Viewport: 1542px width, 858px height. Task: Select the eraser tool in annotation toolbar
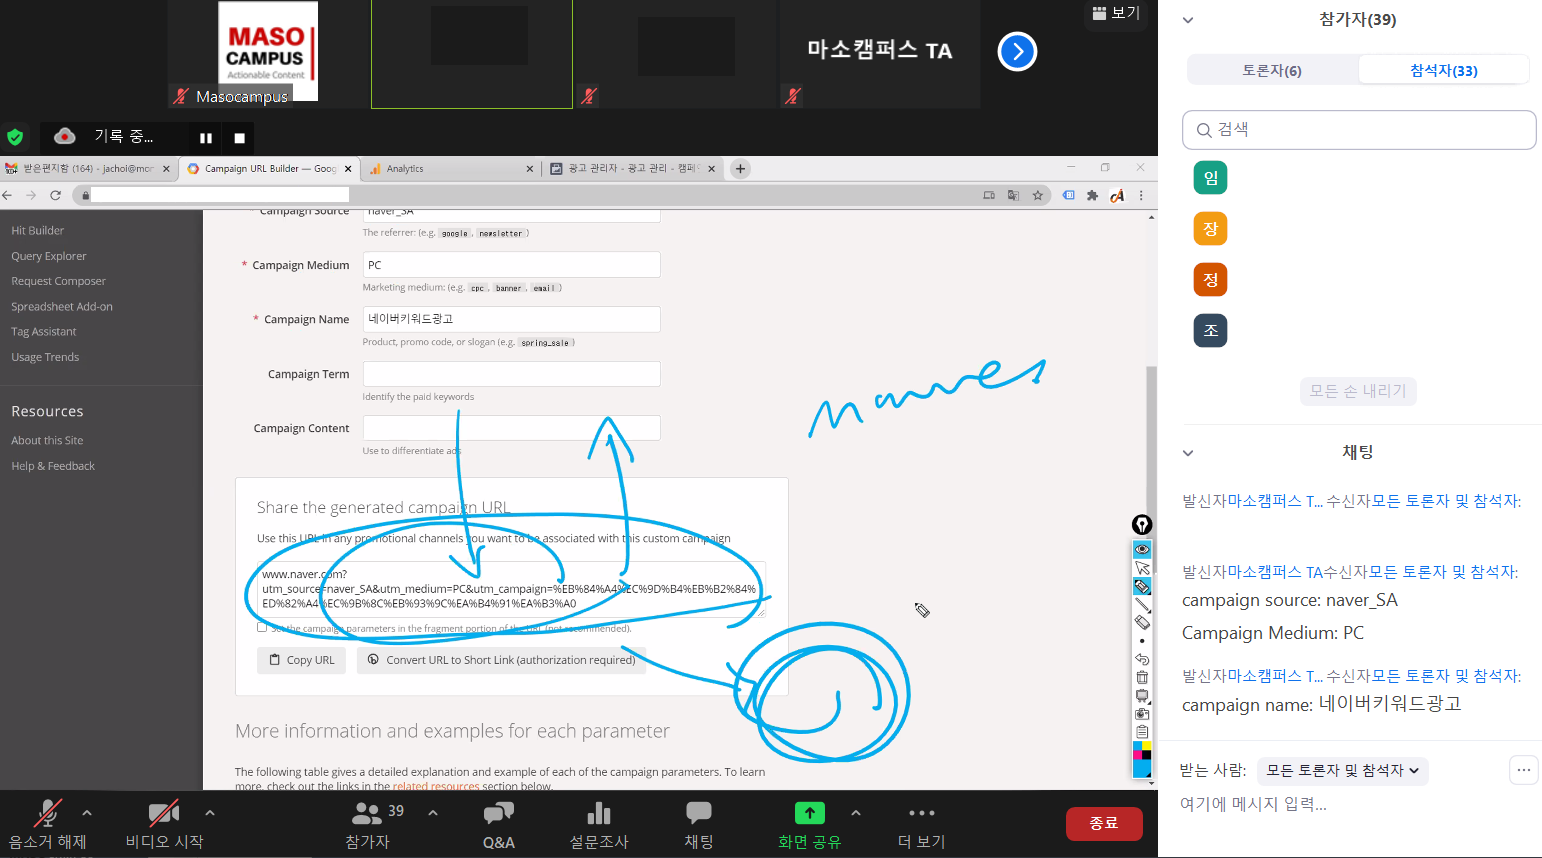1142,623
